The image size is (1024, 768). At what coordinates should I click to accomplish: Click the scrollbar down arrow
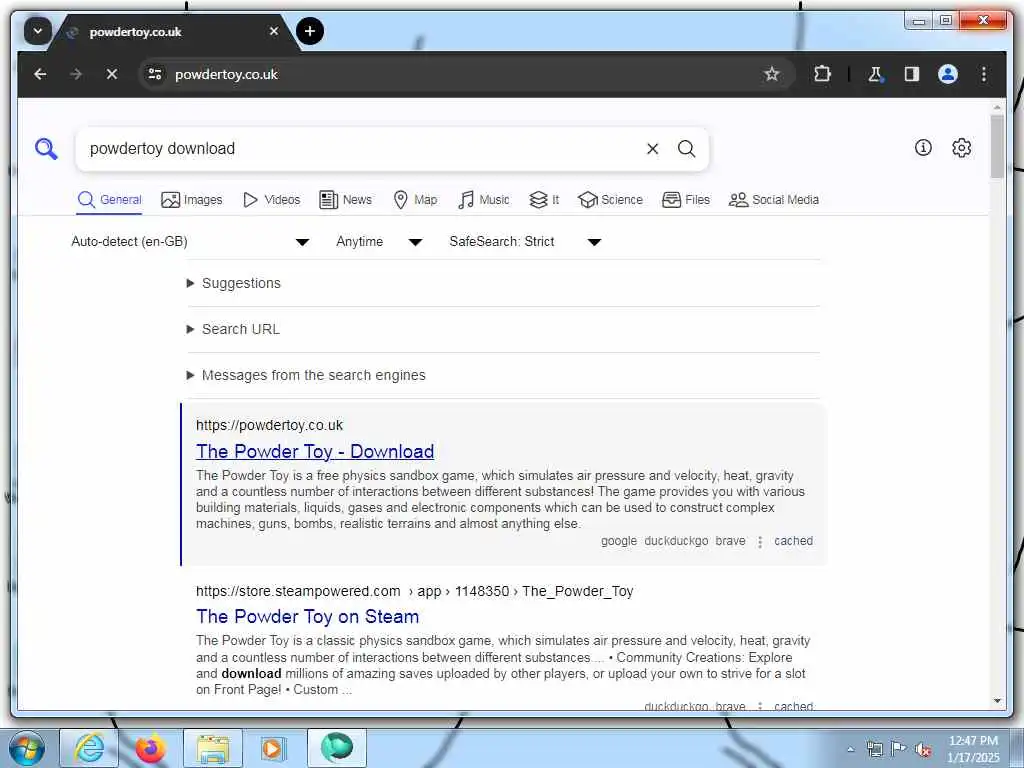tap(997, 701)
